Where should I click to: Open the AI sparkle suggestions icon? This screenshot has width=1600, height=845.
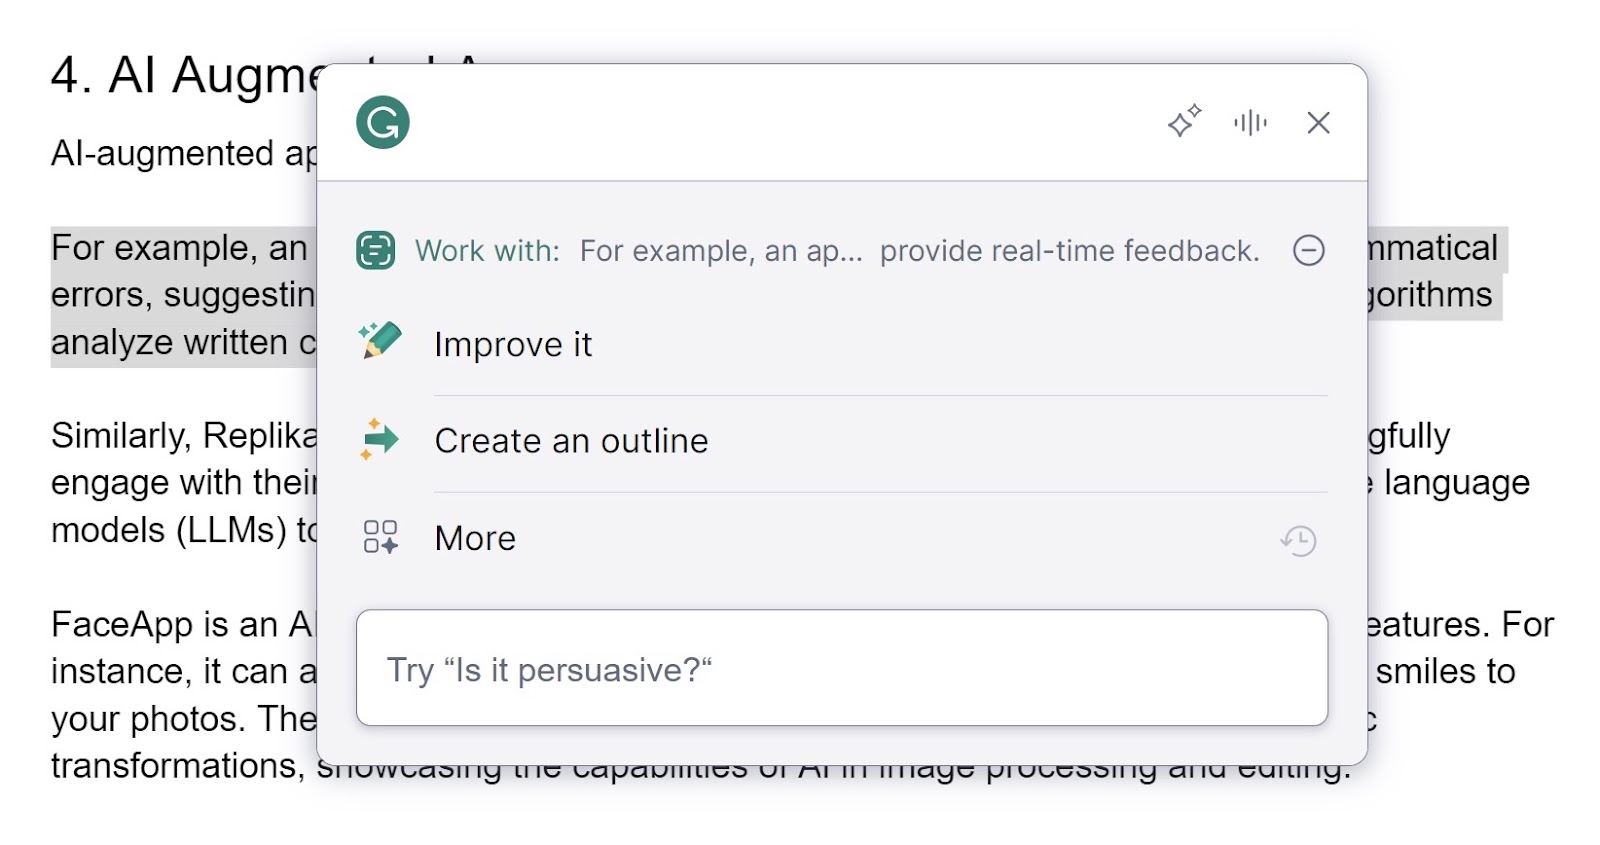pos(1184,122)
